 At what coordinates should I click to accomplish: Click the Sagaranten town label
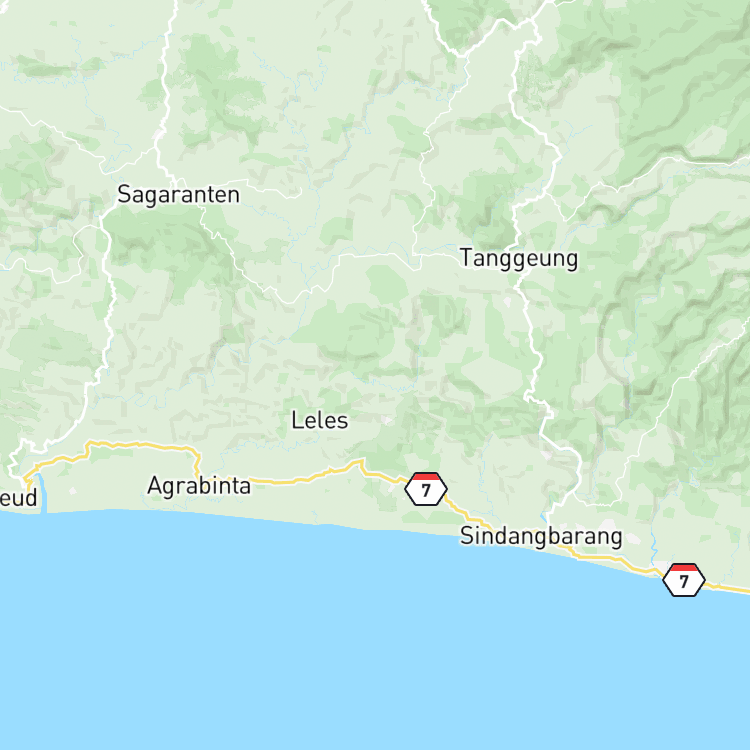point(178,195)
